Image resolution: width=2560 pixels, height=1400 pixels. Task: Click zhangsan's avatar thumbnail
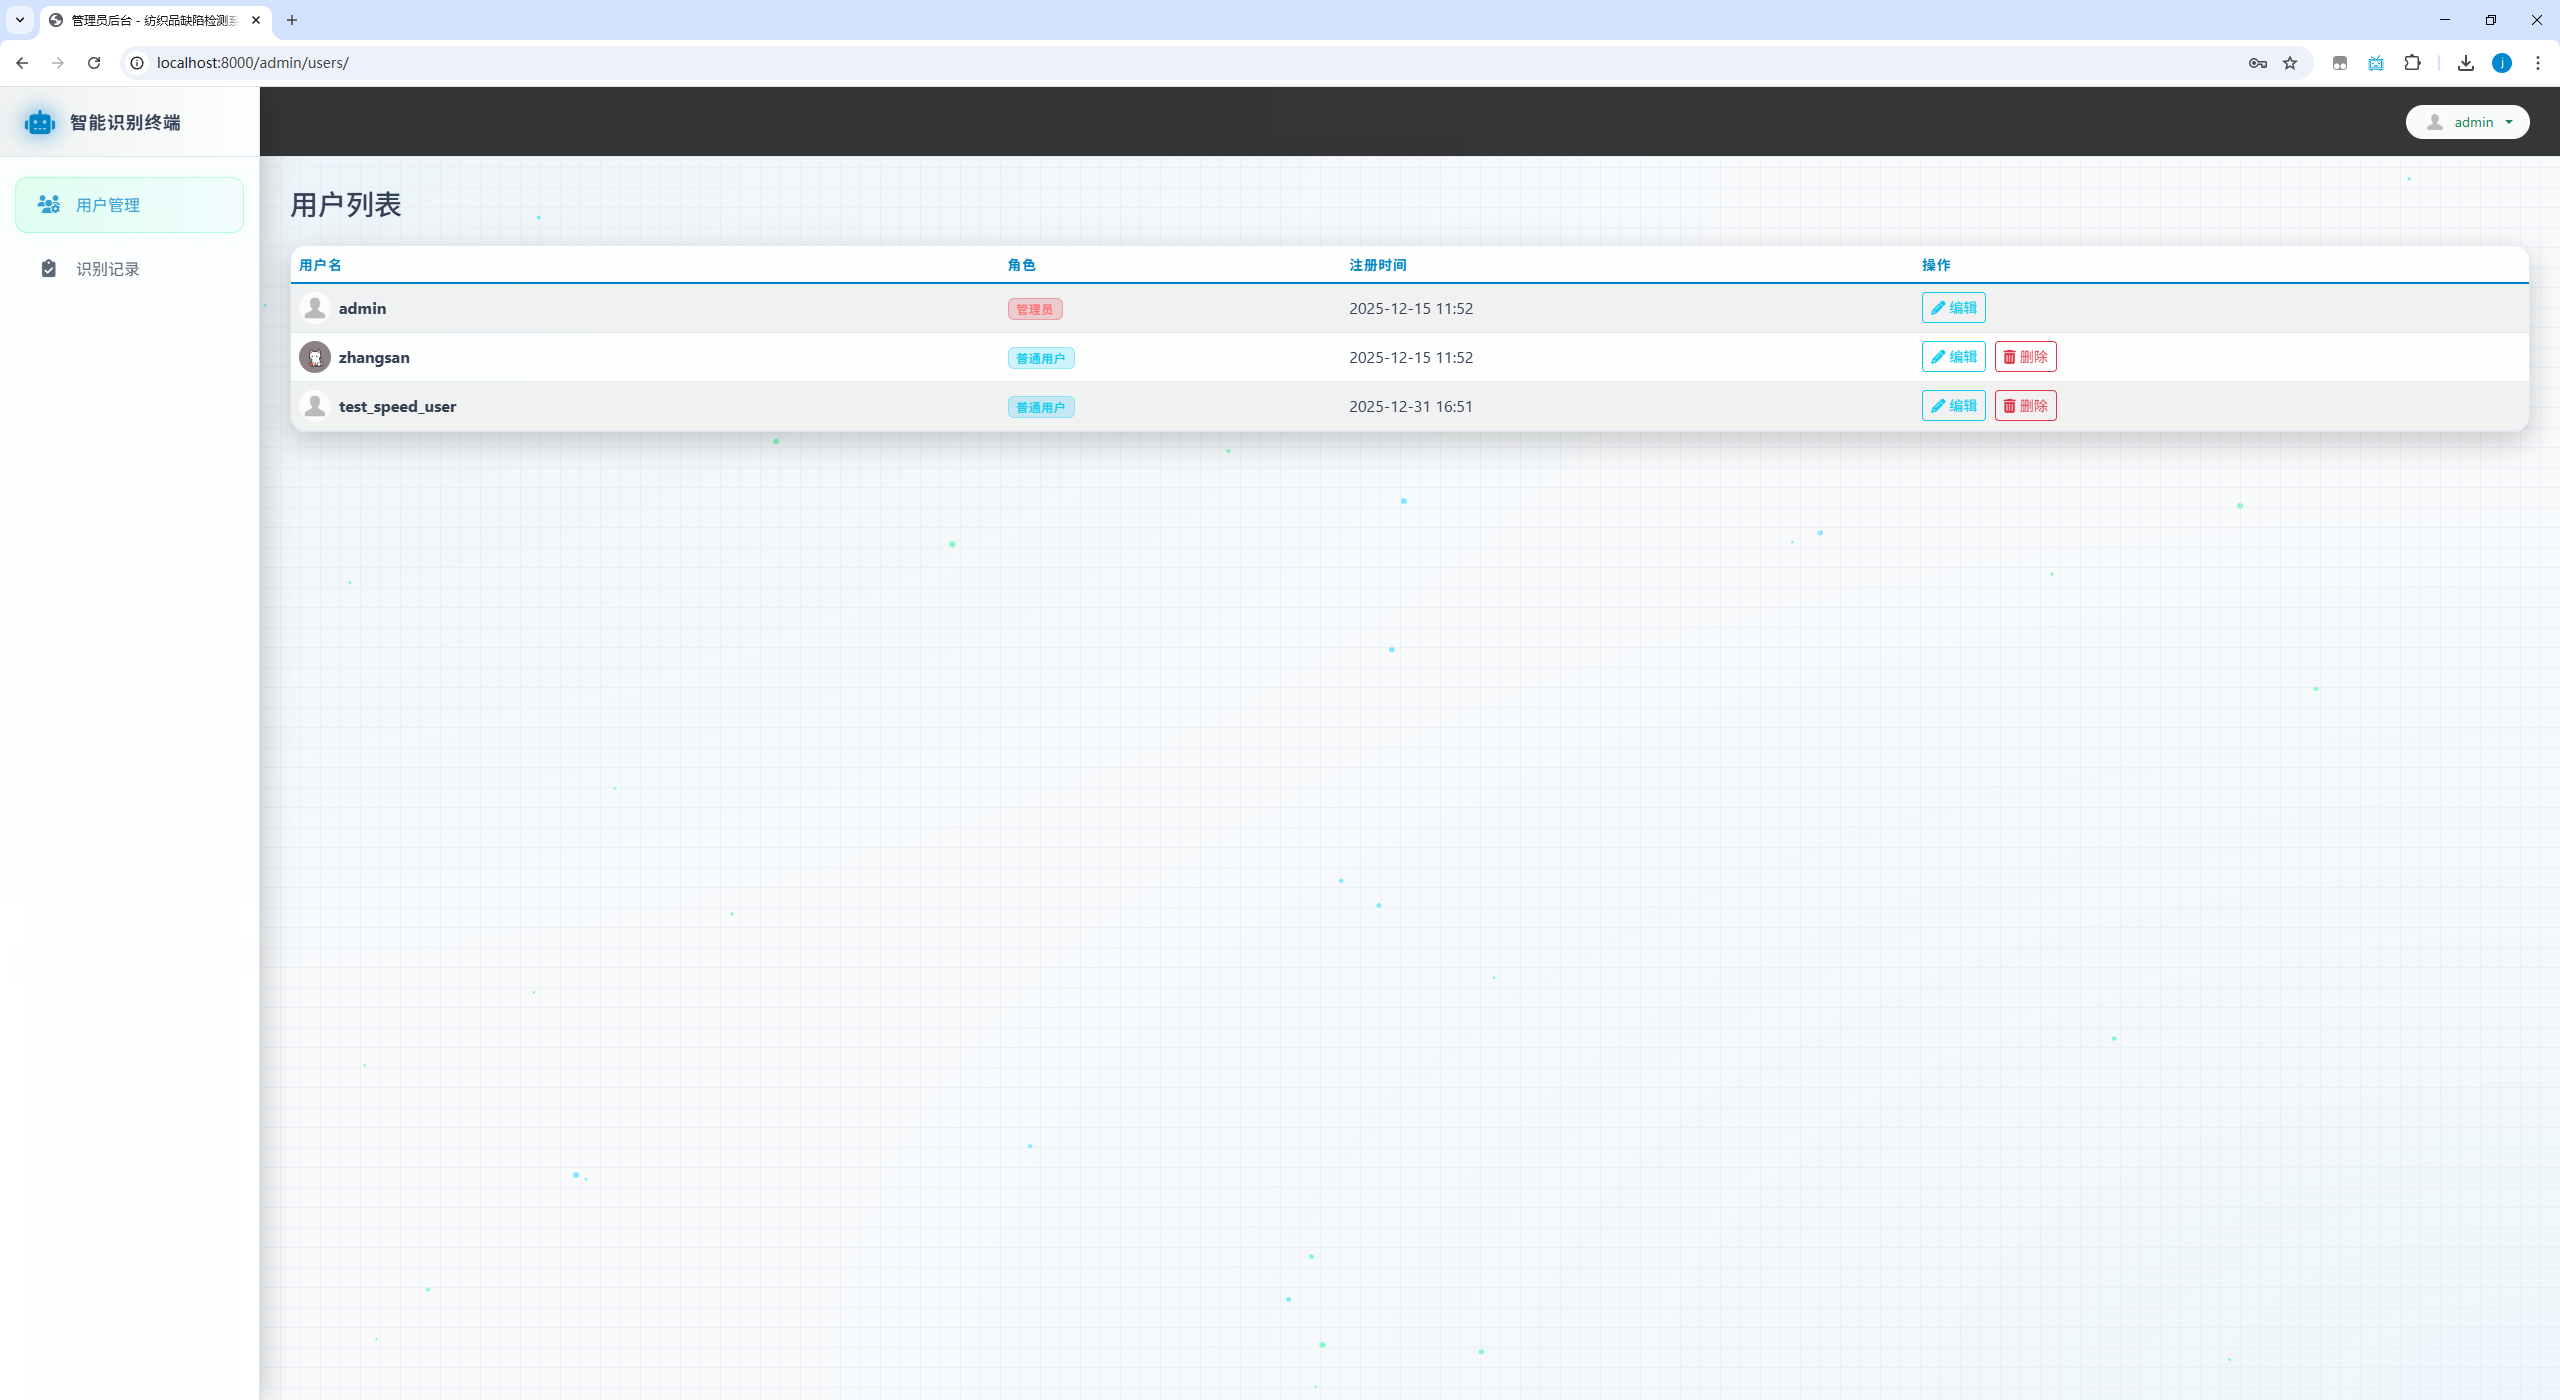315,357
